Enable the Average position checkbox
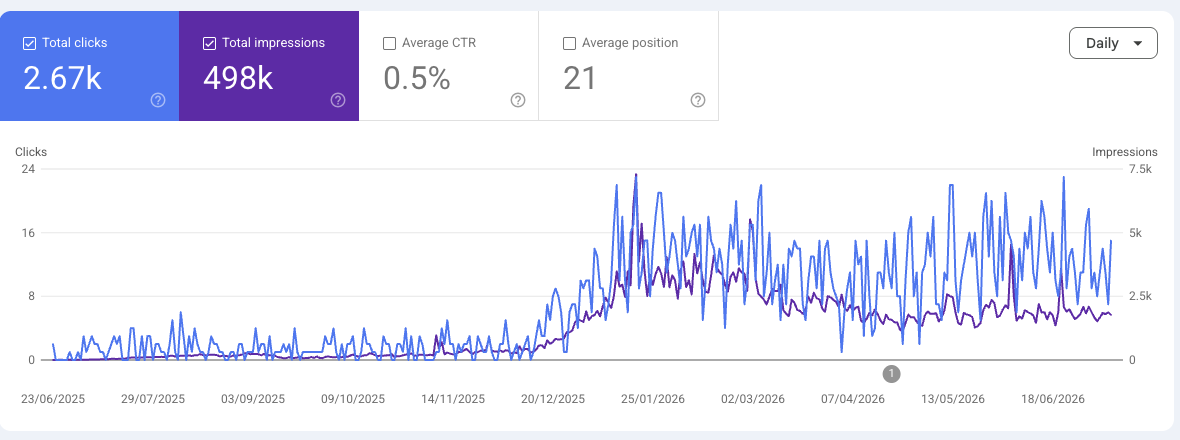The height and width of the screenshot is (440, 1180). 570,44
